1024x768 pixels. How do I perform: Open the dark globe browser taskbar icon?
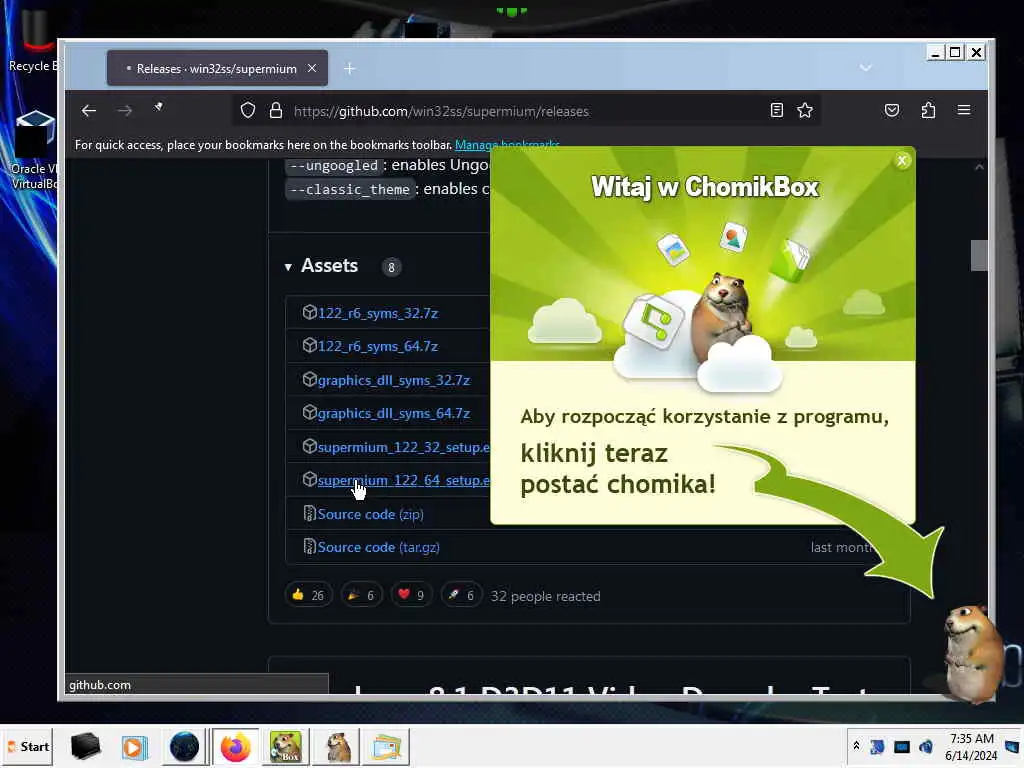pyautogui.click(x=184, y=746)
